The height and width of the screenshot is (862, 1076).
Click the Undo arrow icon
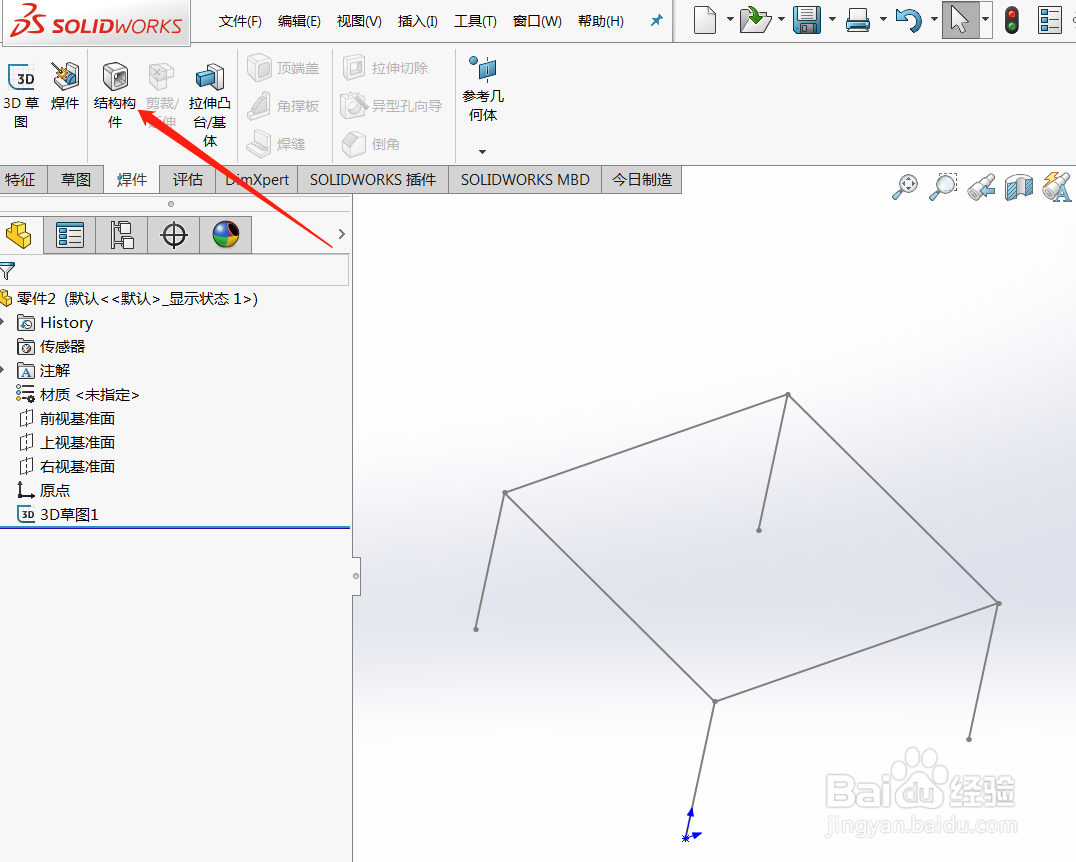909,20
